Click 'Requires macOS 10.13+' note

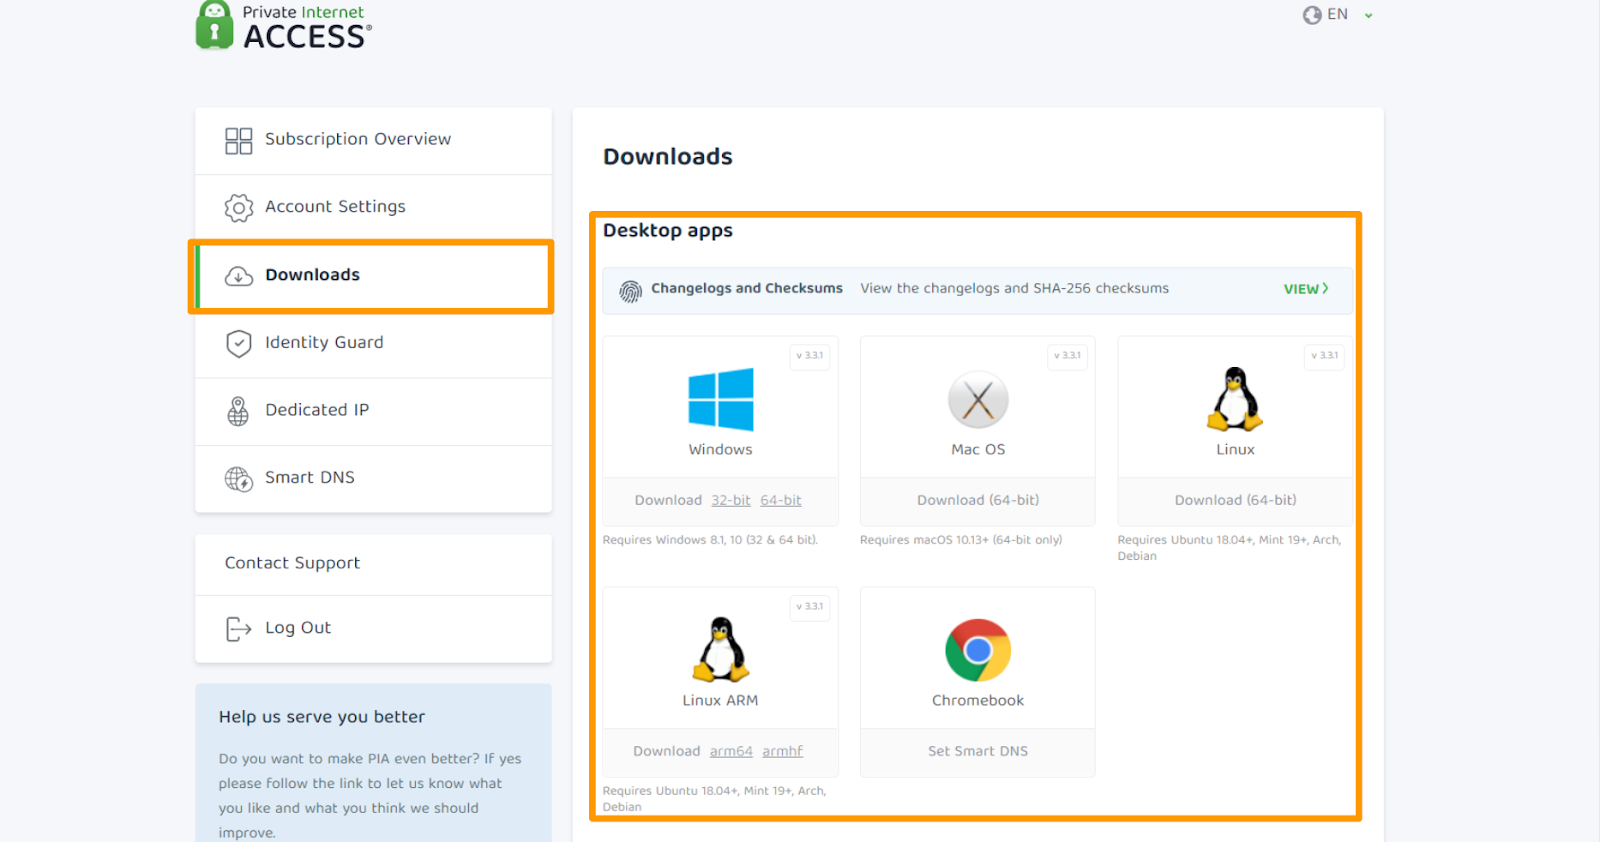tap(961, 540)
